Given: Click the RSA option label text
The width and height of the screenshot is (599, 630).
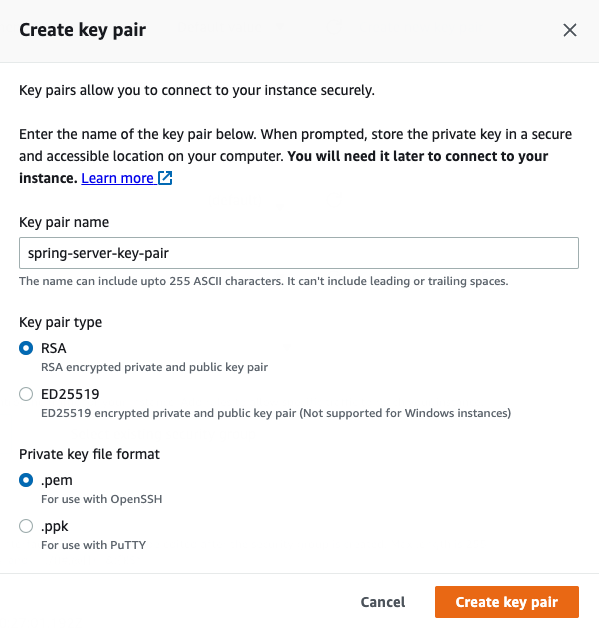Looking at the screenshot, I should 53,348.
